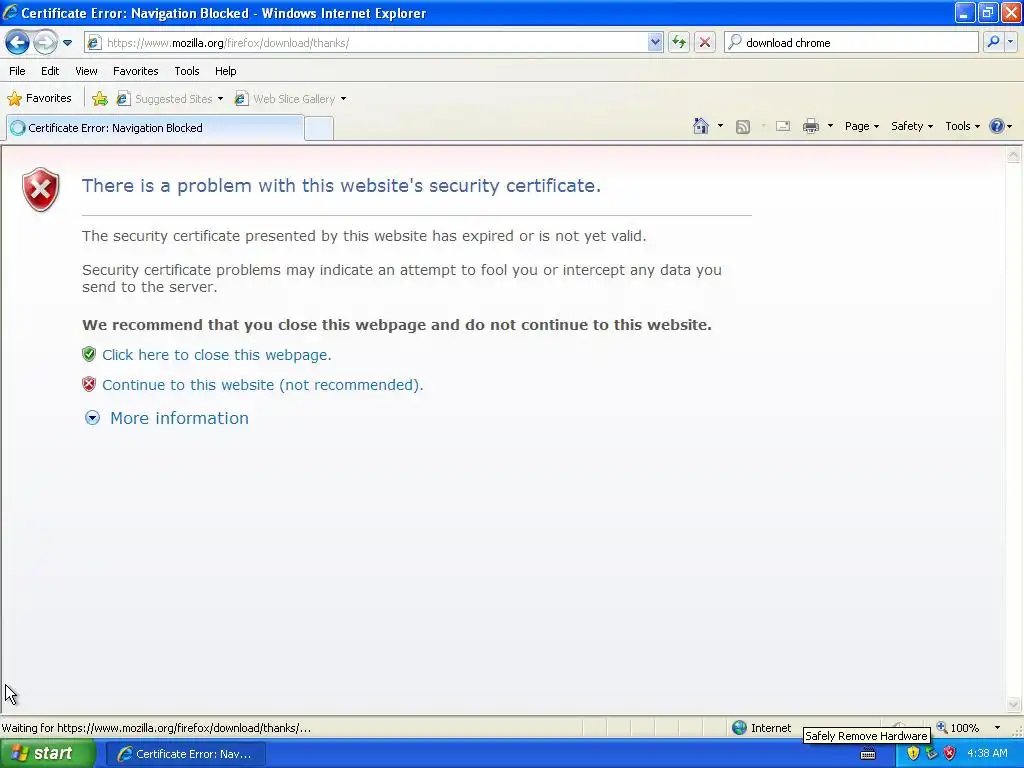Click the Refresh page button
The image size is (1024, 768).
(x=679, y=43)
